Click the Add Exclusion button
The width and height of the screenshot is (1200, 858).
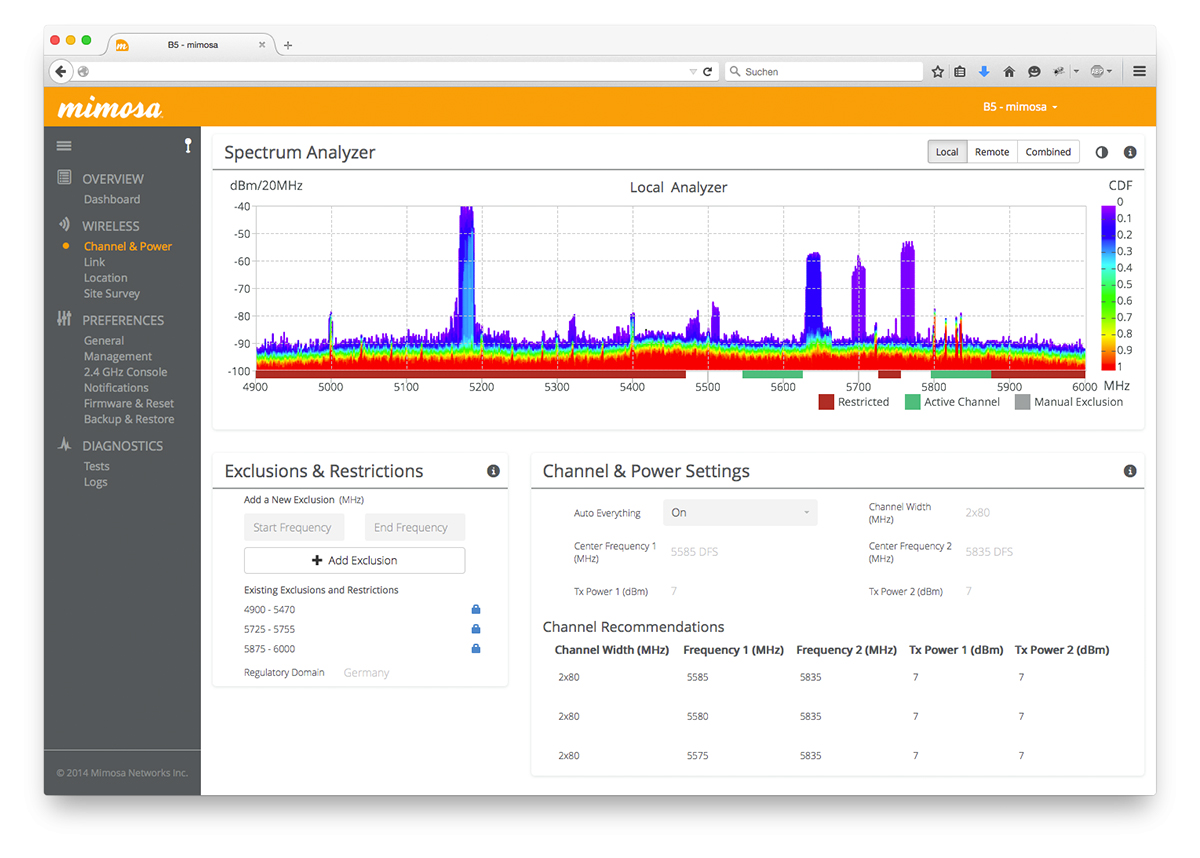click(354, 561)
